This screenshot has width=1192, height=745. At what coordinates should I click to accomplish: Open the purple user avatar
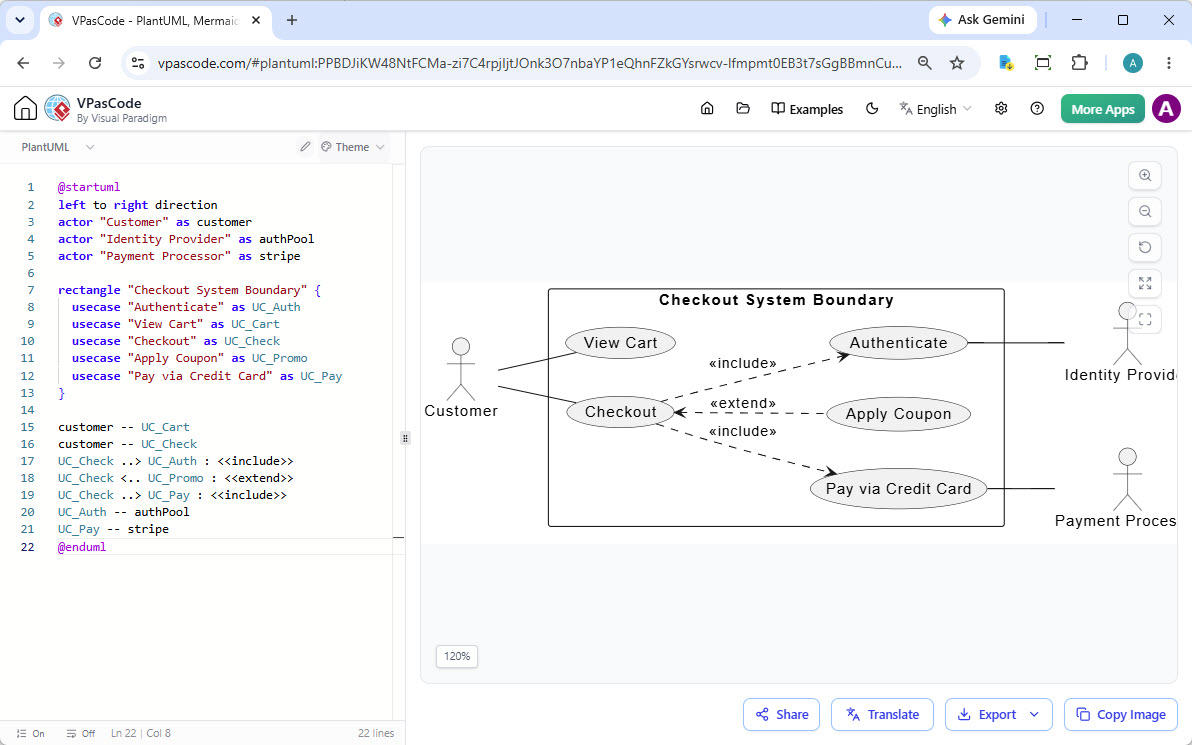[x=1166, y=109]
